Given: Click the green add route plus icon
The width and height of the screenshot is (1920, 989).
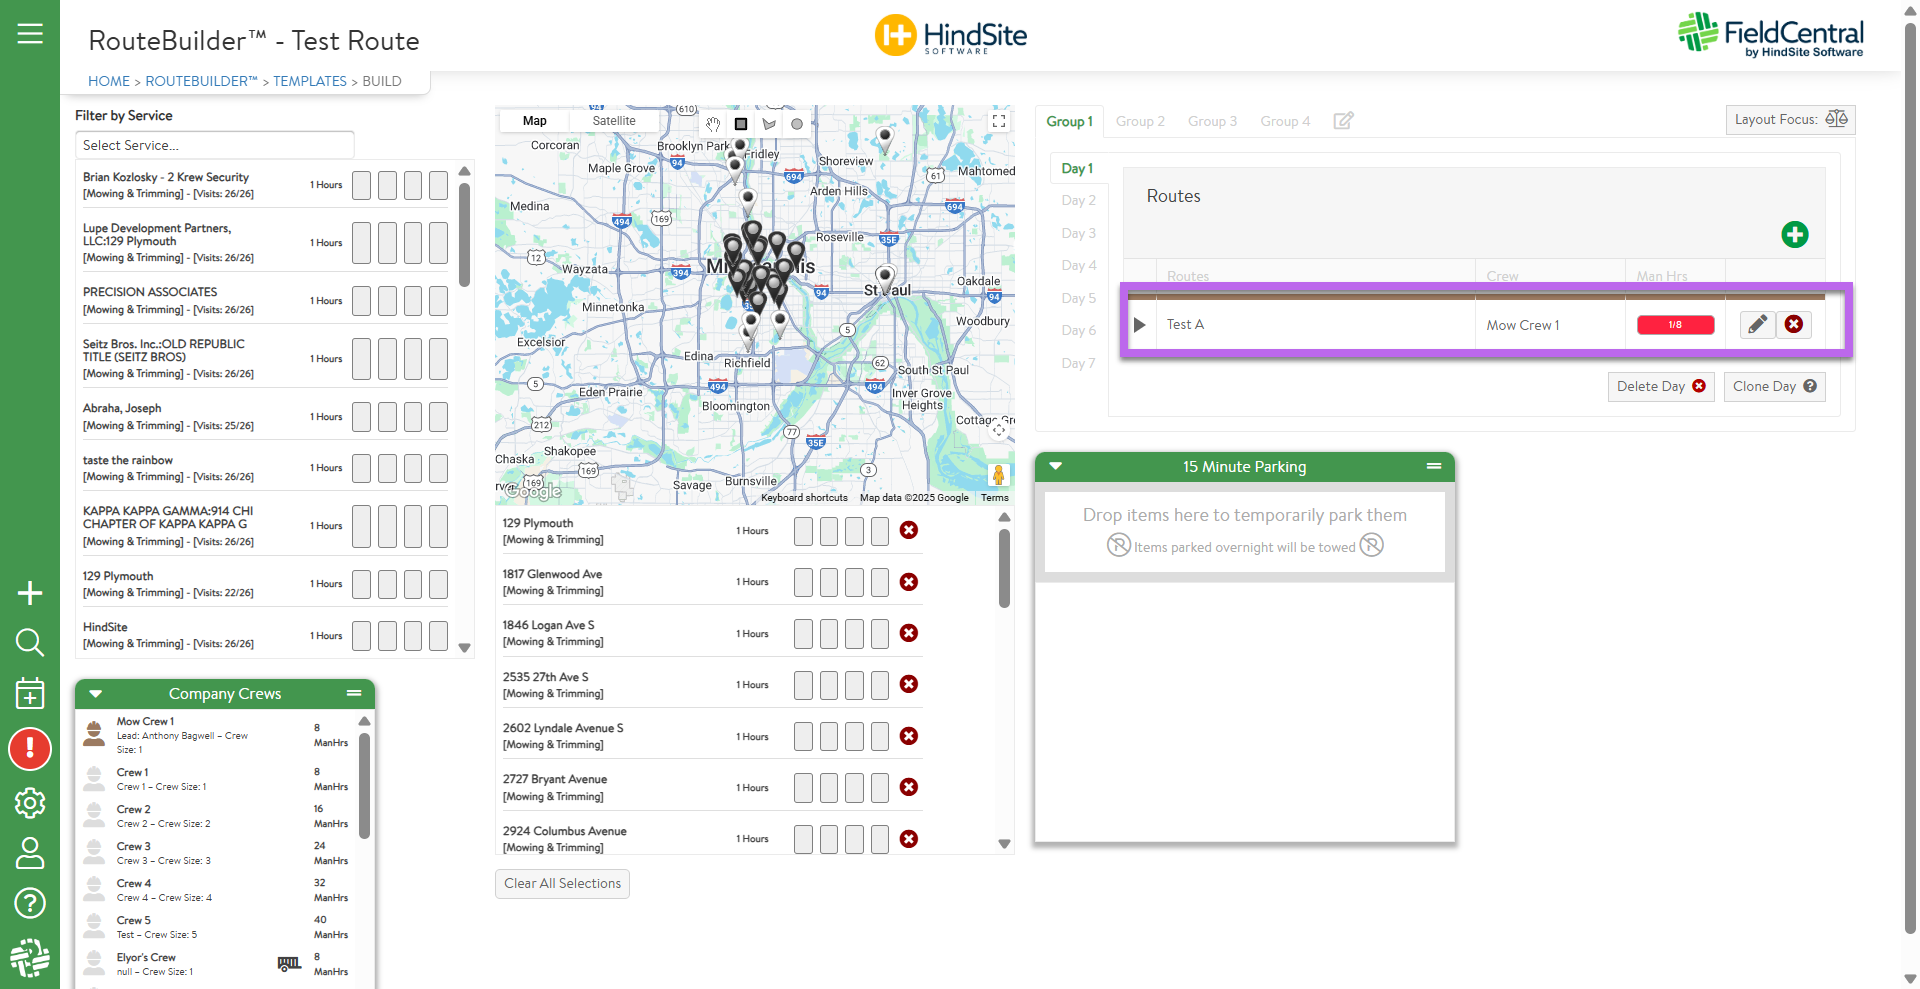Looking at the screenshot, I should tap(1794, 235).
